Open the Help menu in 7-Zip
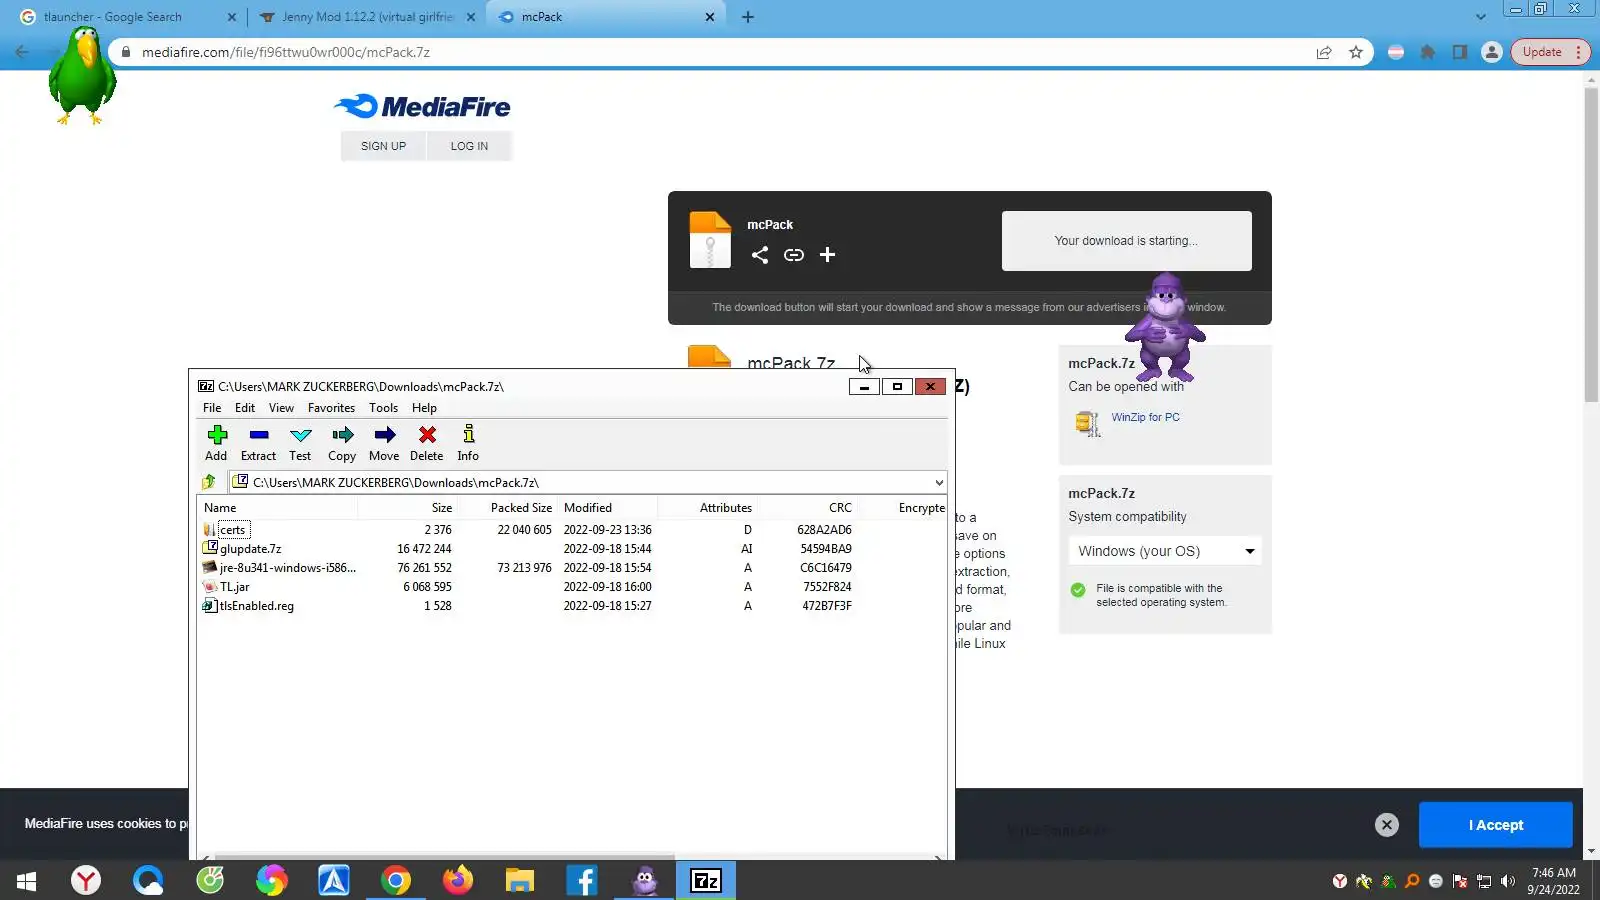 (x=424, y=408)
